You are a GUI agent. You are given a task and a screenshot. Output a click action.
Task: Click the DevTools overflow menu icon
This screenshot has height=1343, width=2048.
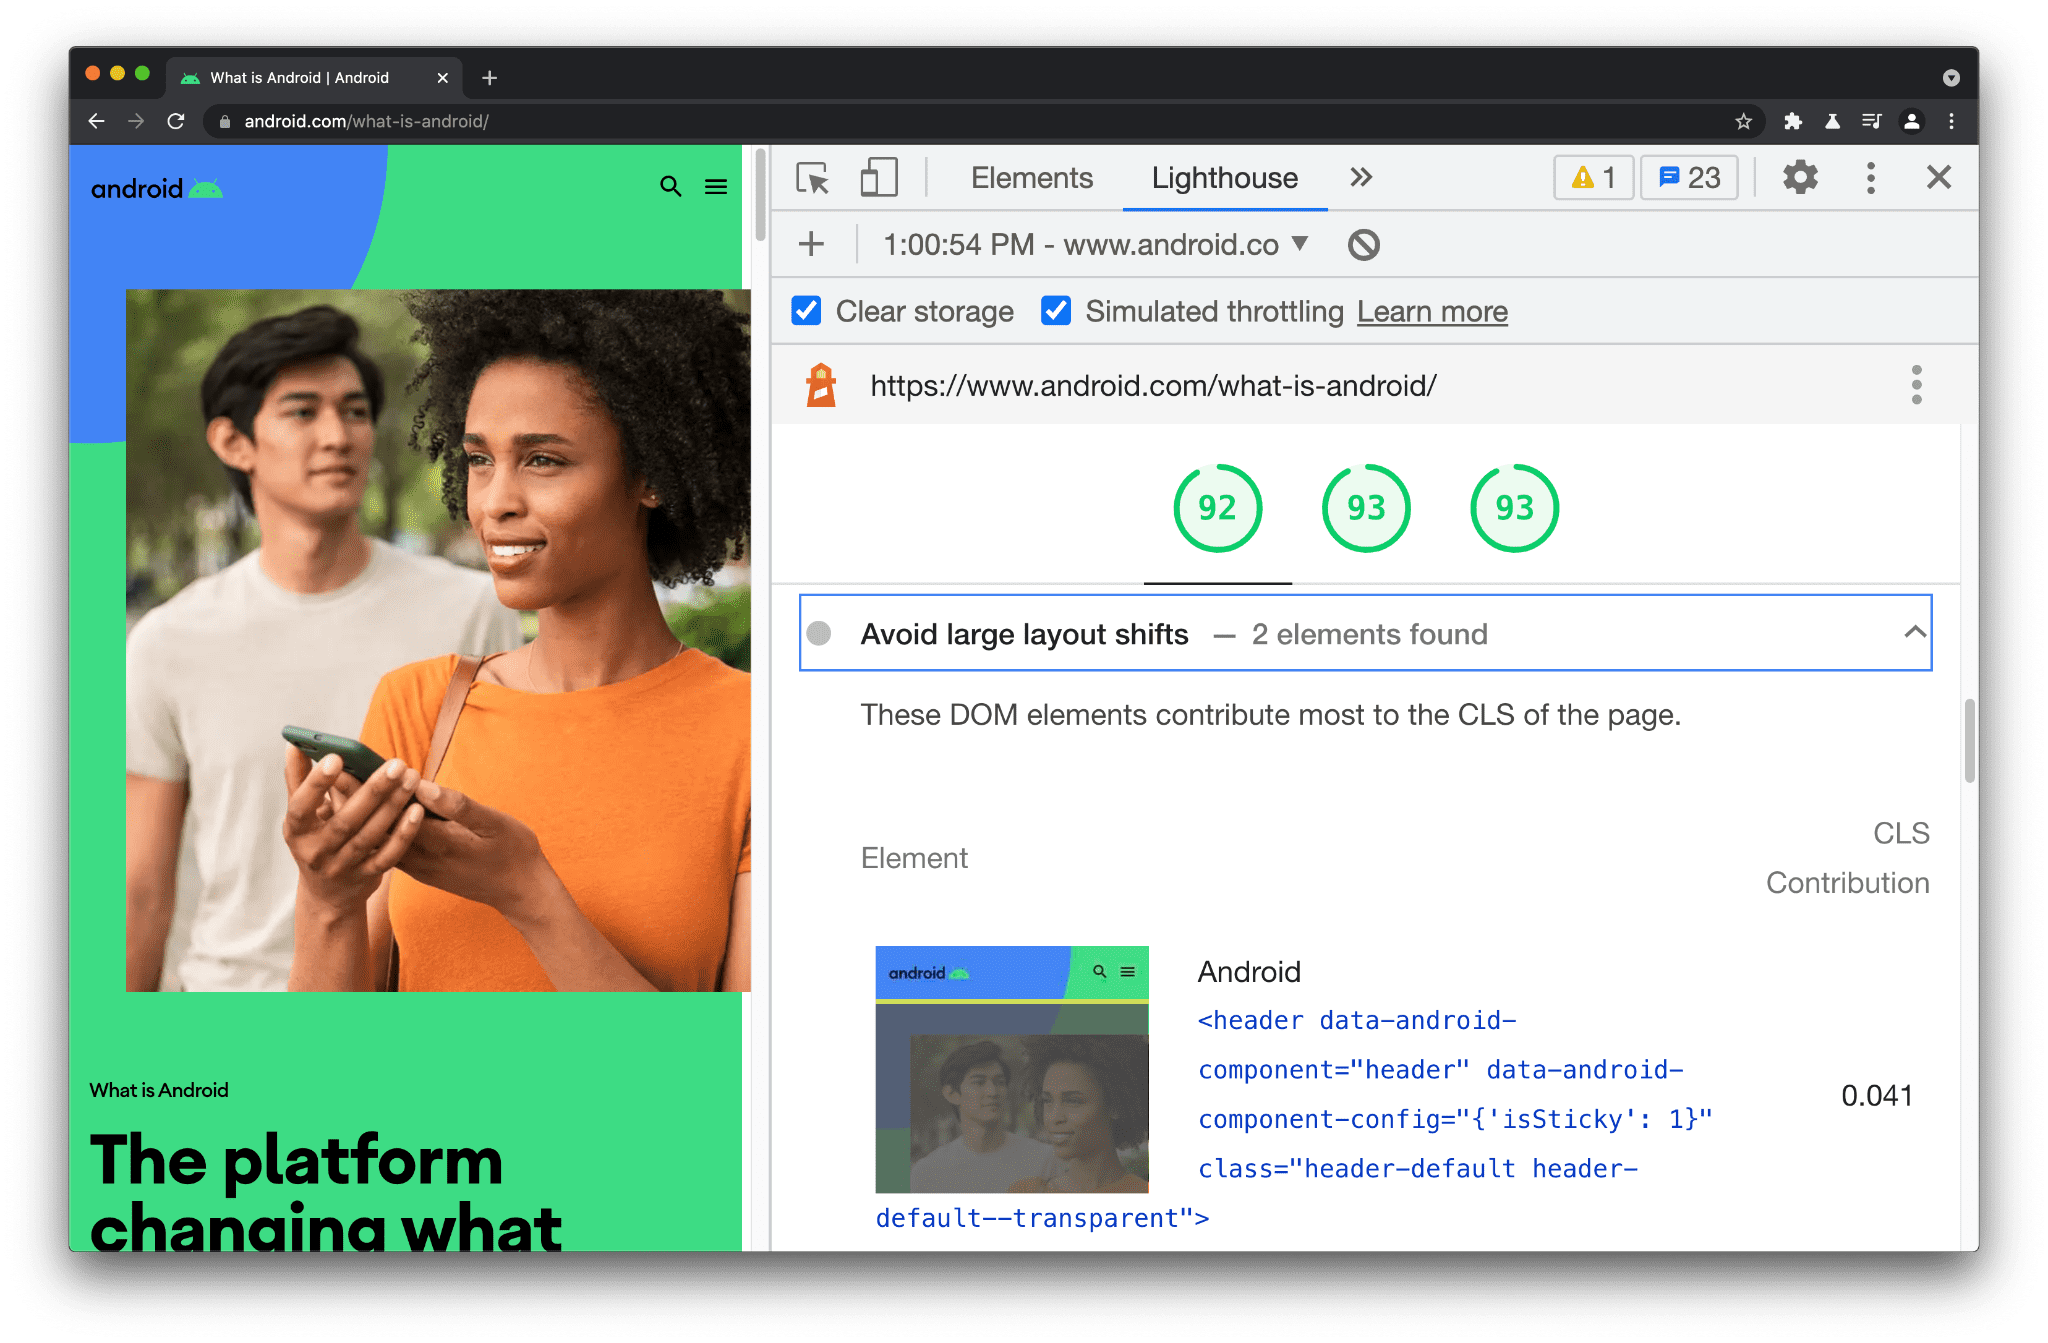coord(1873,177)
